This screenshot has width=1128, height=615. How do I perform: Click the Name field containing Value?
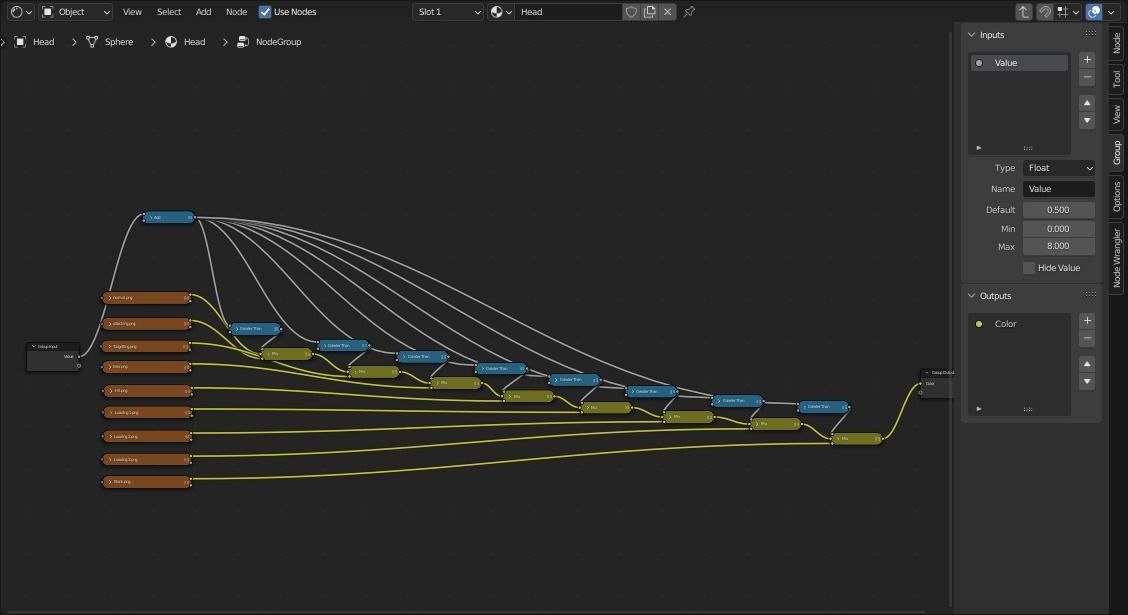tap(1059, 188)
